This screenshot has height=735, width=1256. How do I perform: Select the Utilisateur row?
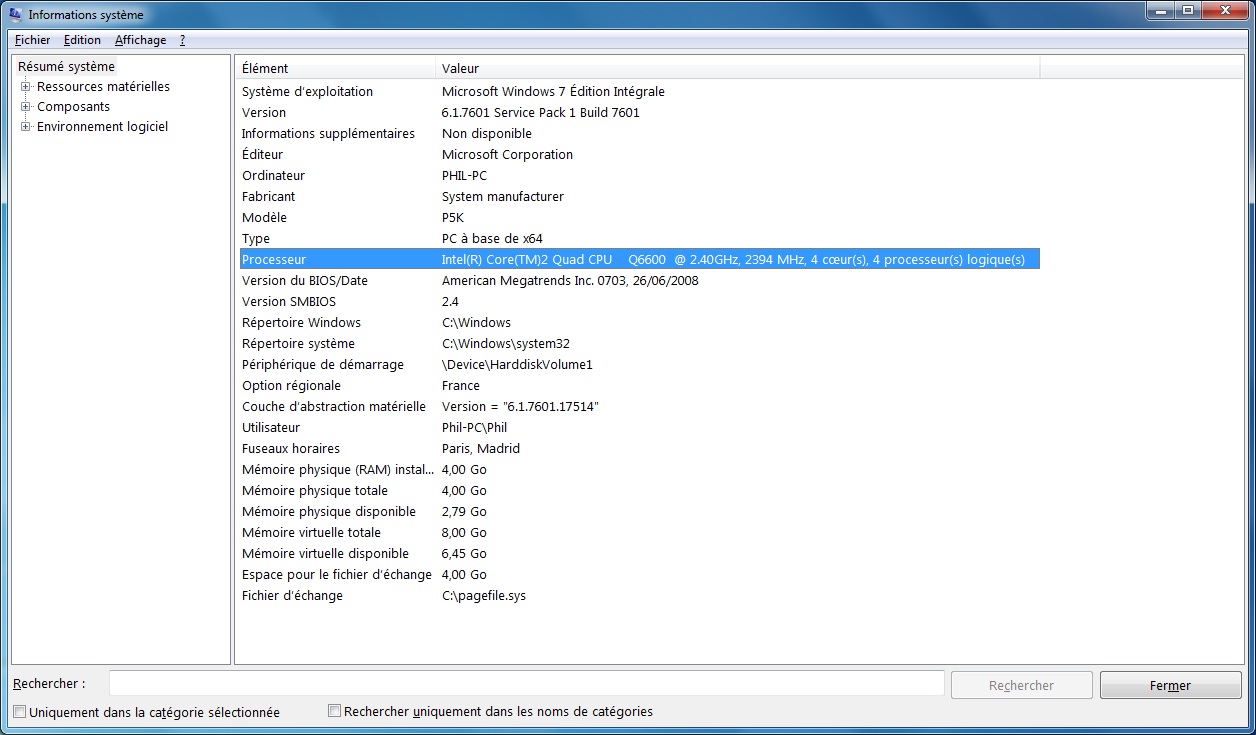click(x=638, y=427)
